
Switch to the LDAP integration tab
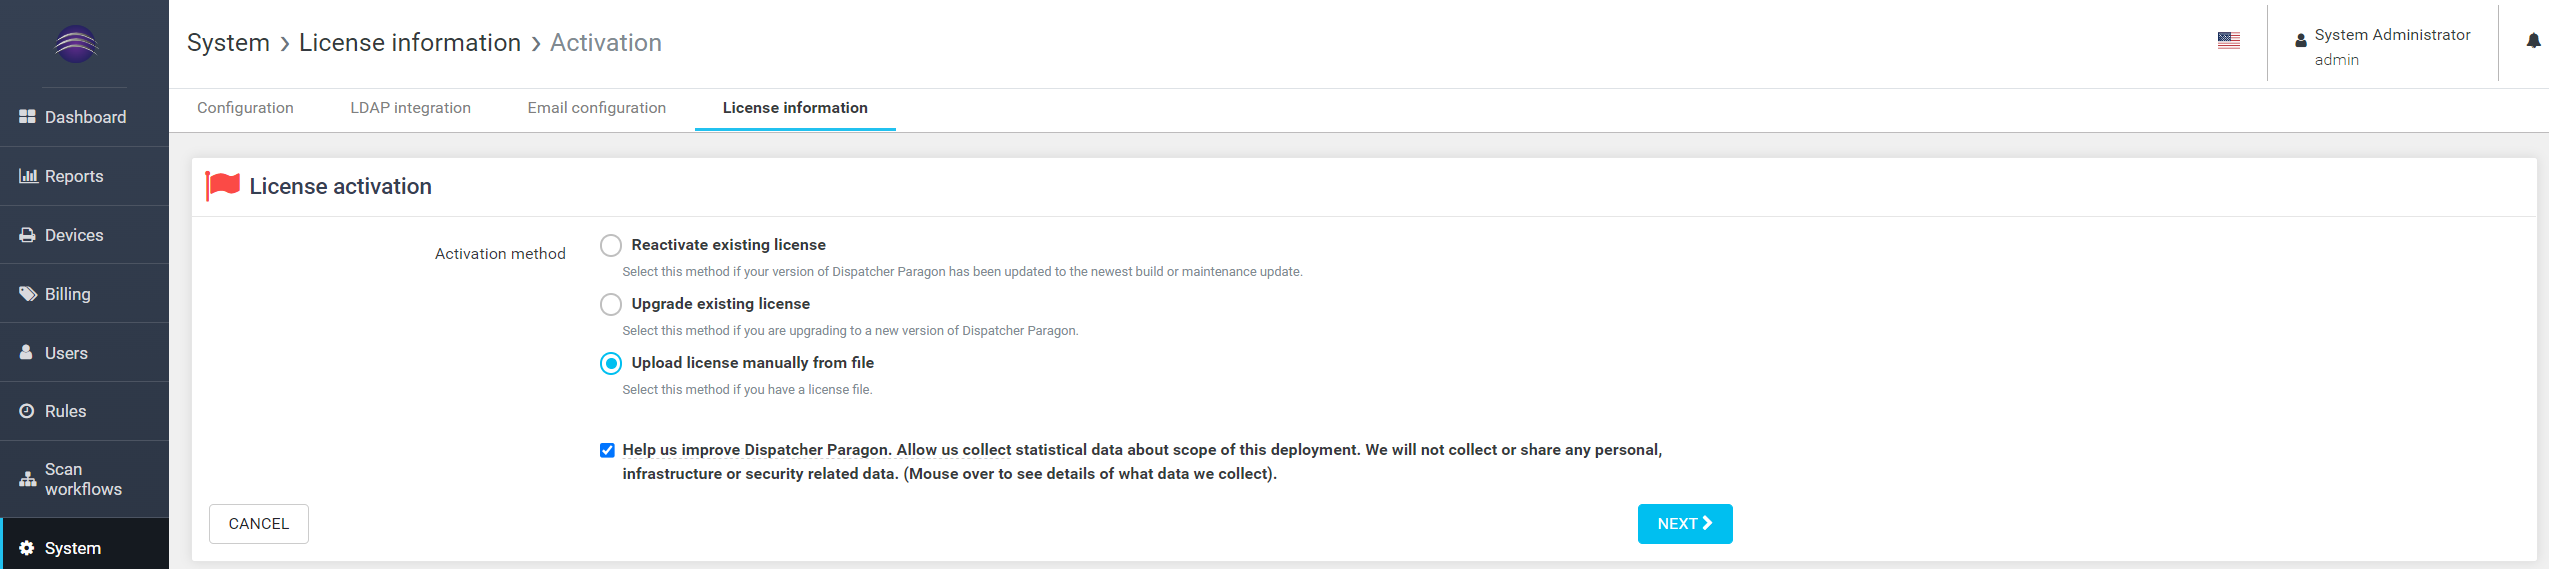(x=410, y=108)
